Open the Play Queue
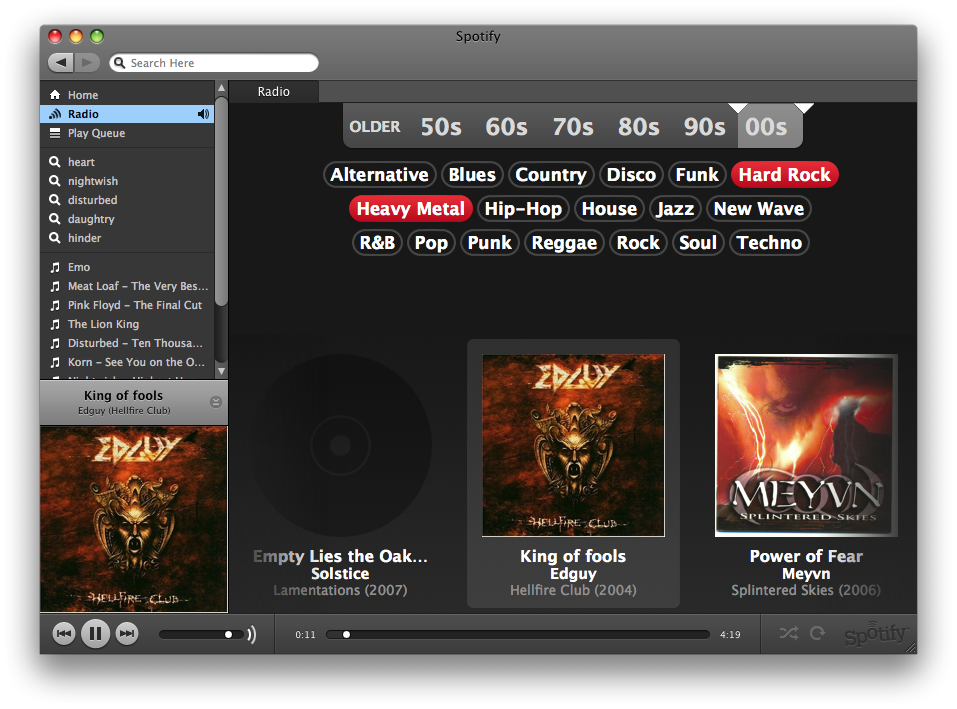957x709 pixels. pyautogui.click(x=96, y=133)
